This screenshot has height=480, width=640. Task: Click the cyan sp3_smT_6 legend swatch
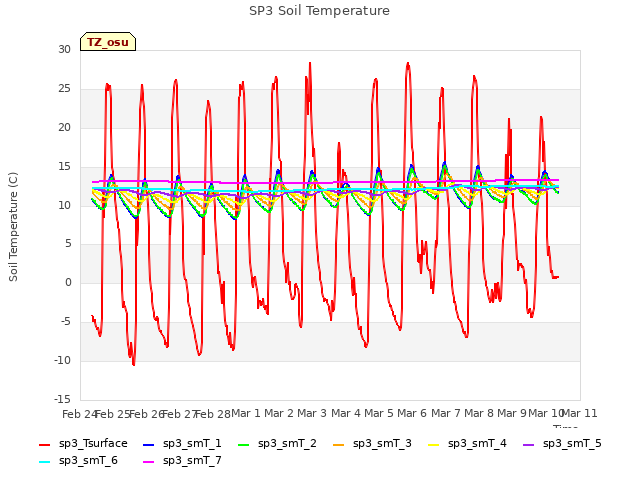point(44,462)
